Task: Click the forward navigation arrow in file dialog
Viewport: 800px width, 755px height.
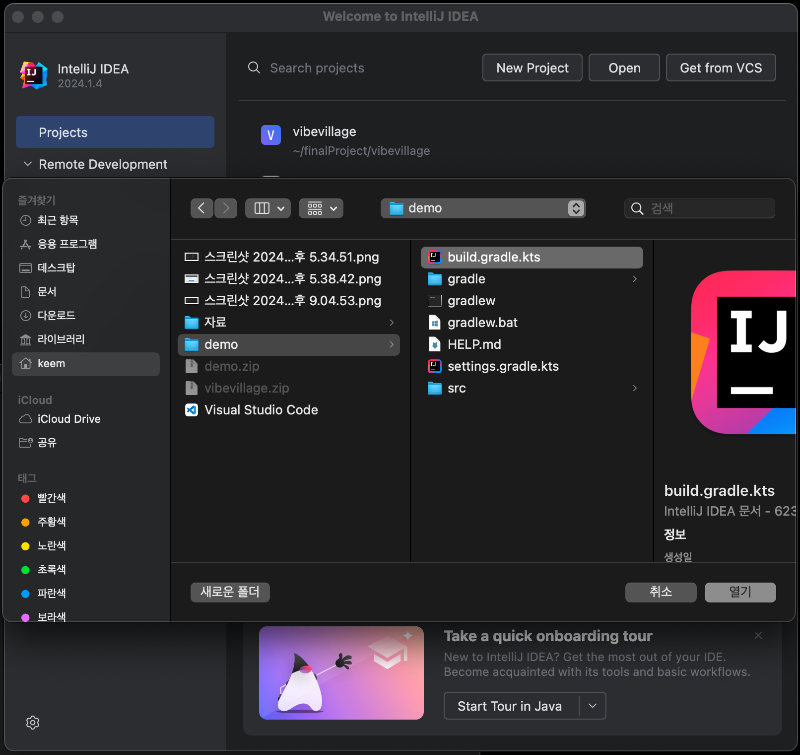Action: pyautogui.click(x=226, y=208)
